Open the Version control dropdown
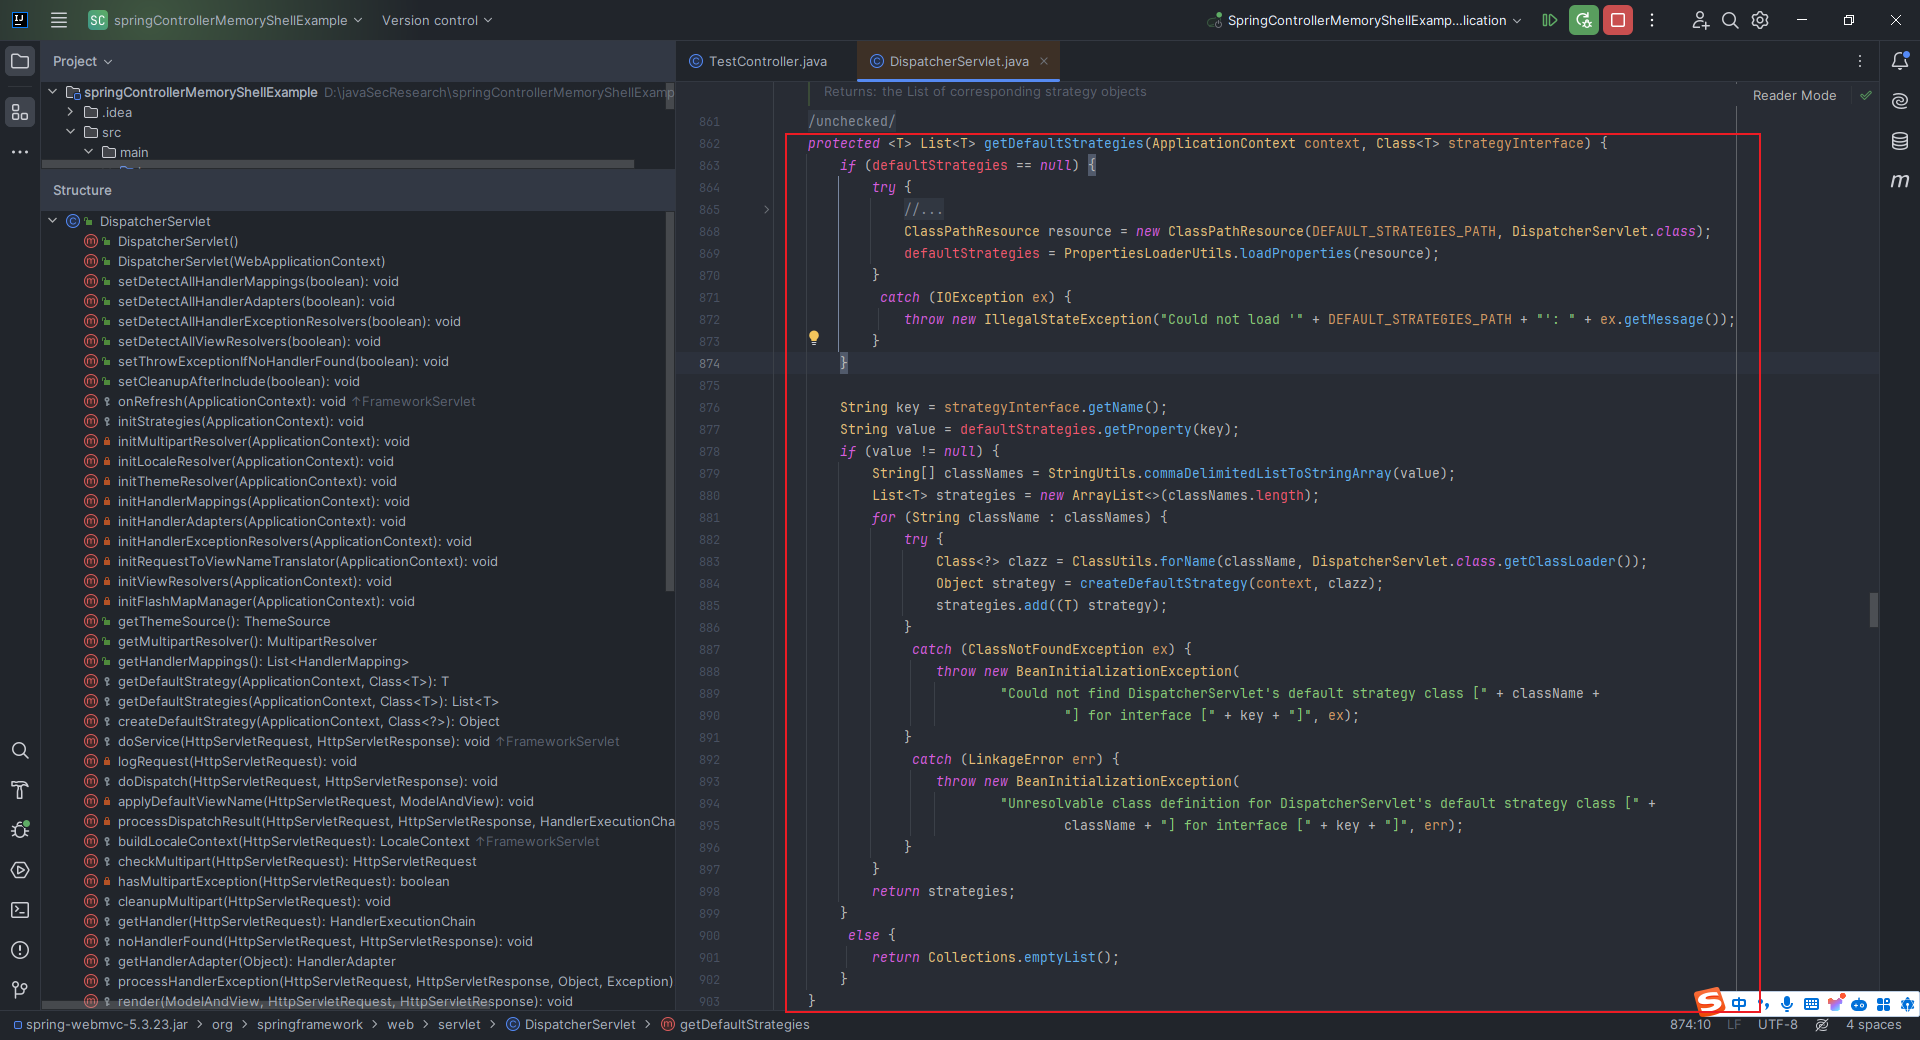 [x=437, y=20]
